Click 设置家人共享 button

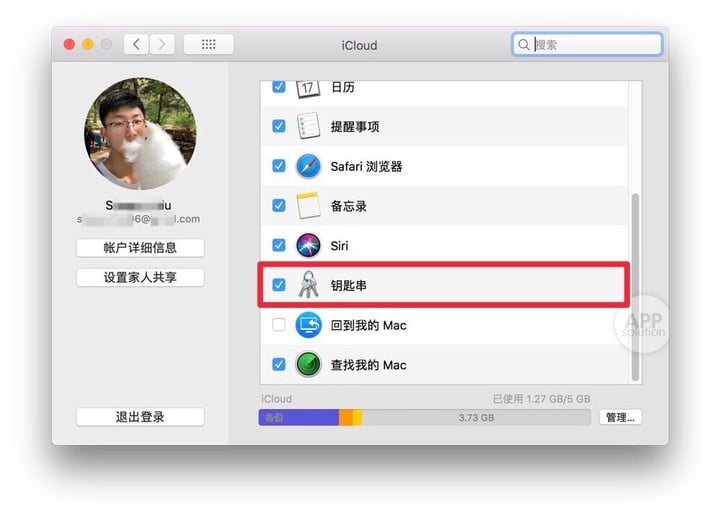(140, 277)
